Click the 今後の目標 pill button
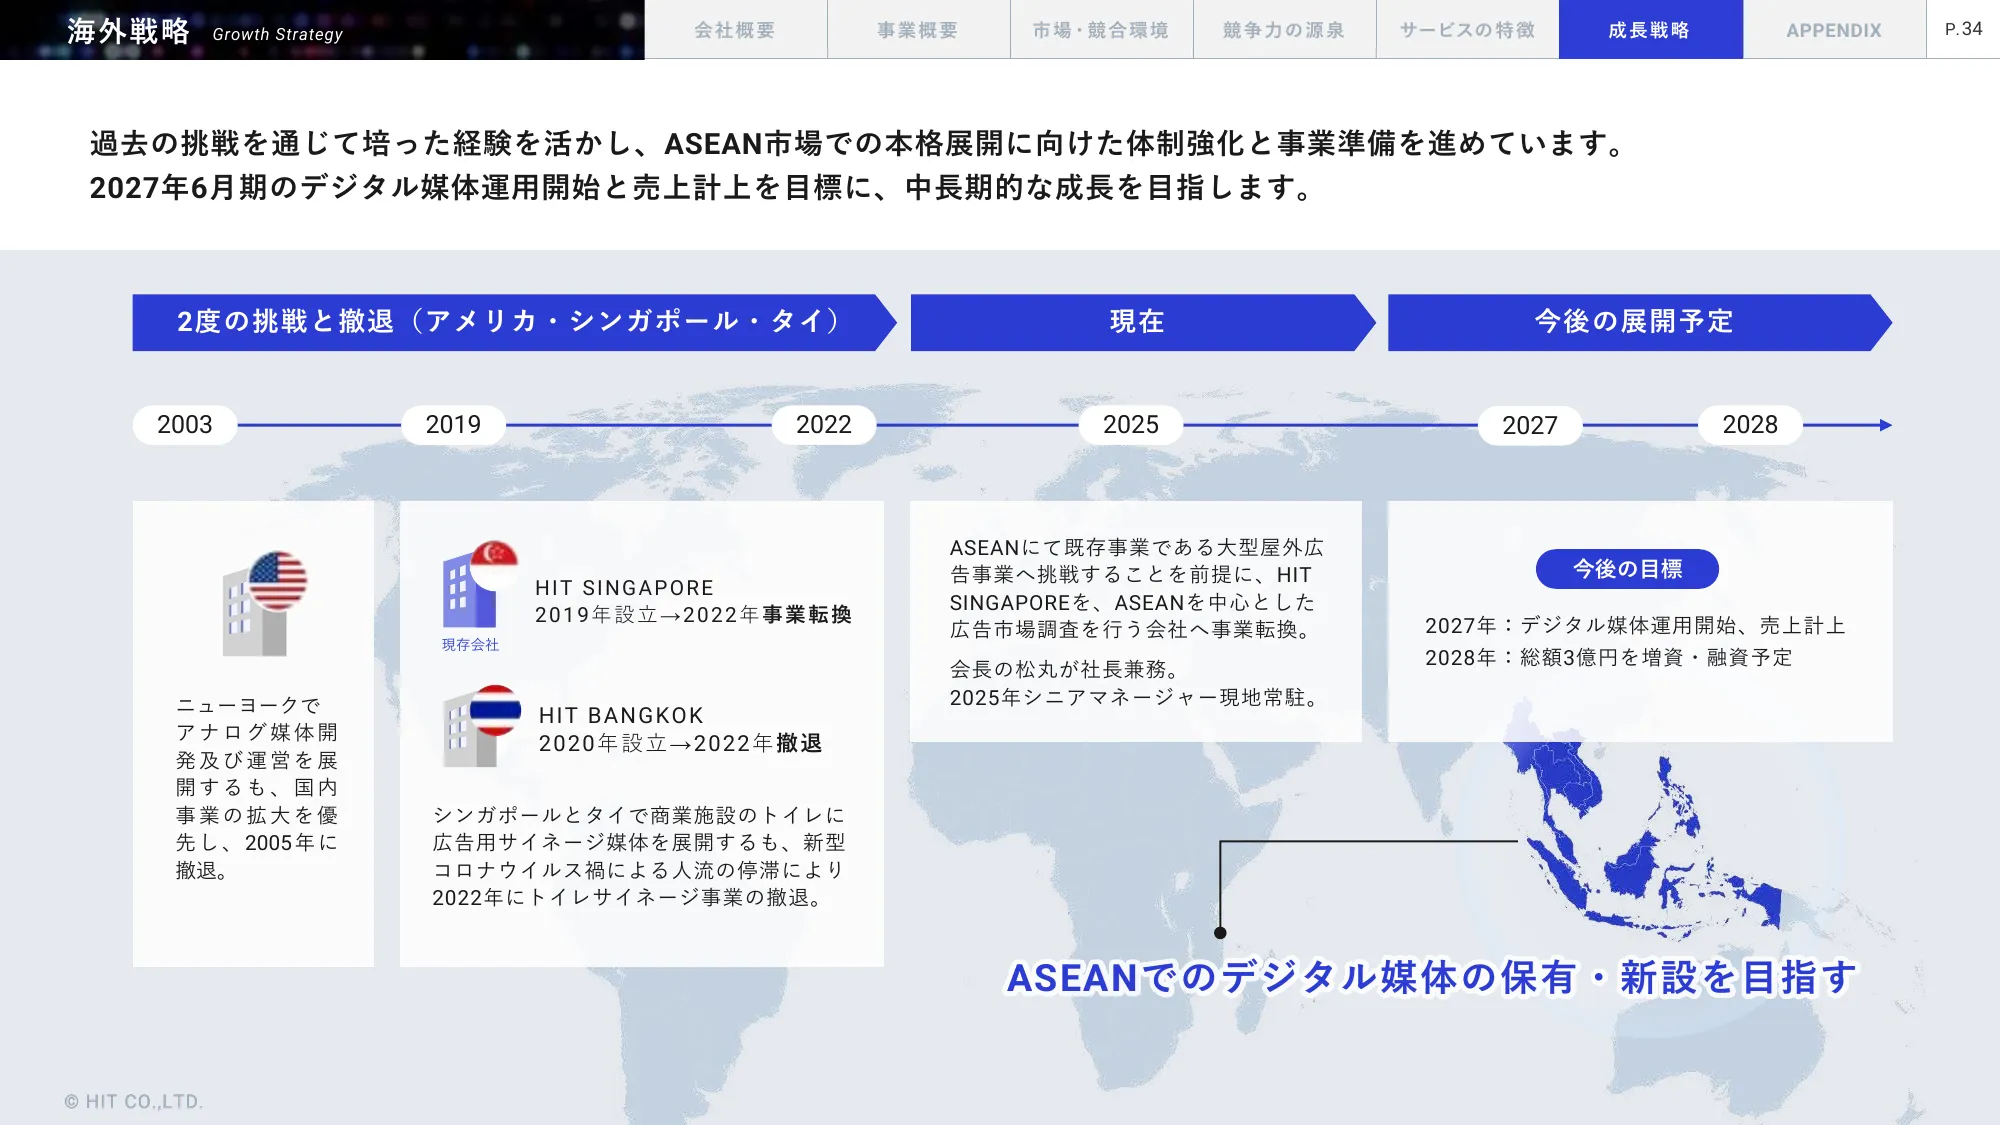Image resolution: width=2000 pixels, height=1125 pixels. click(x=1627, y=569)
